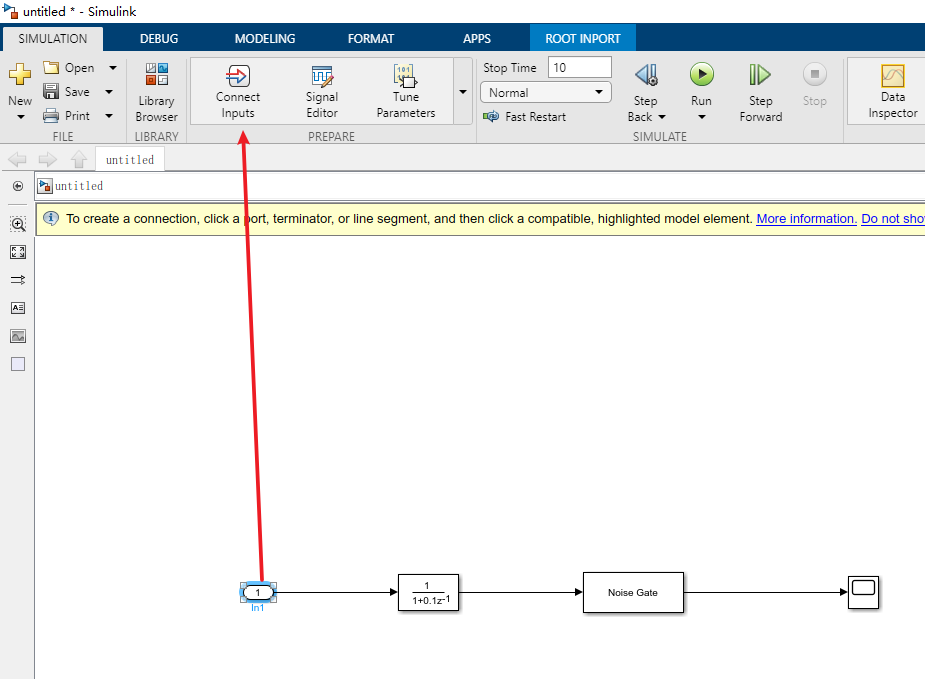Click the hide/show model browser icon
Viewport: 925px width, 679px height.
click(18, 186)
